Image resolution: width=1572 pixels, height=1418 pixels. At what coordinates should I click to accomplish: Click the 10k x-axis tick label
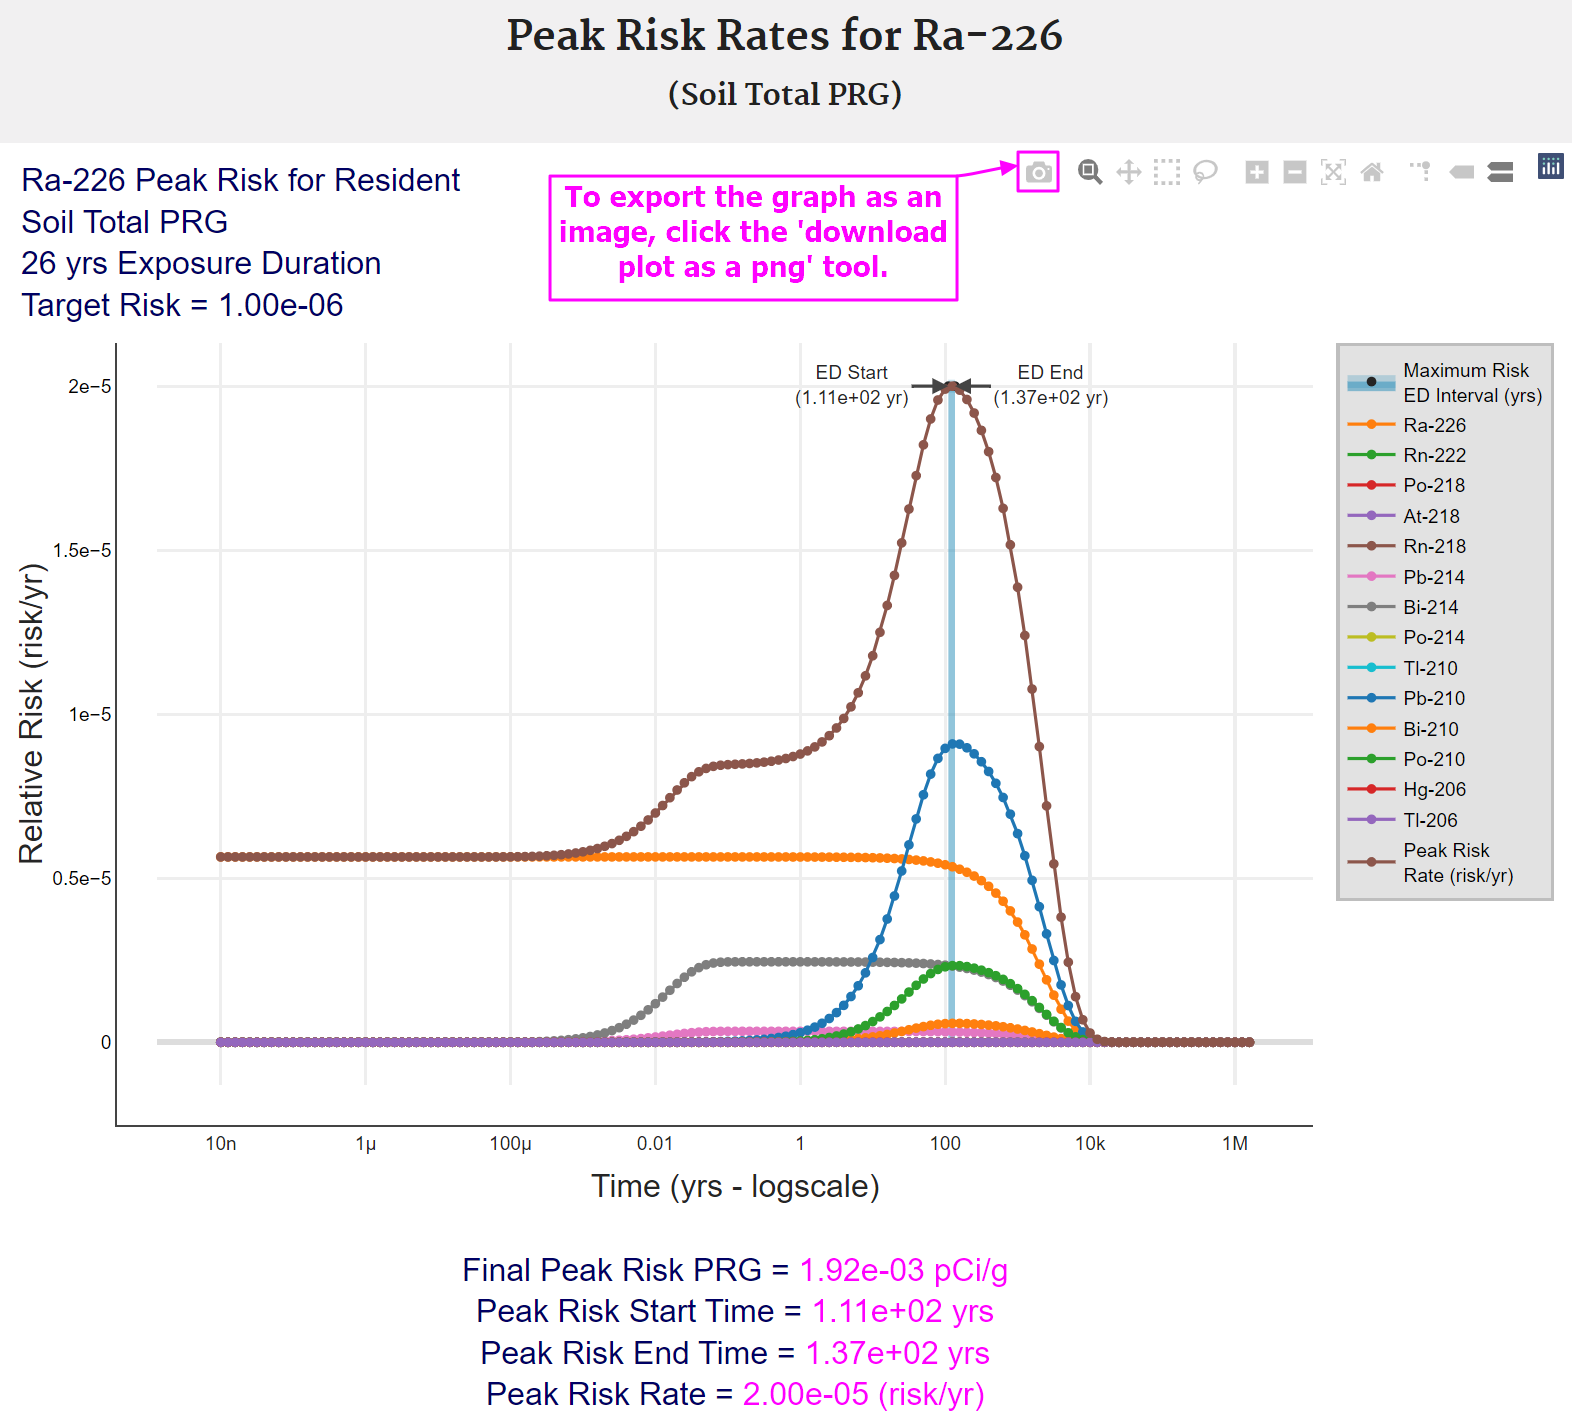tap(1090, 1144)
